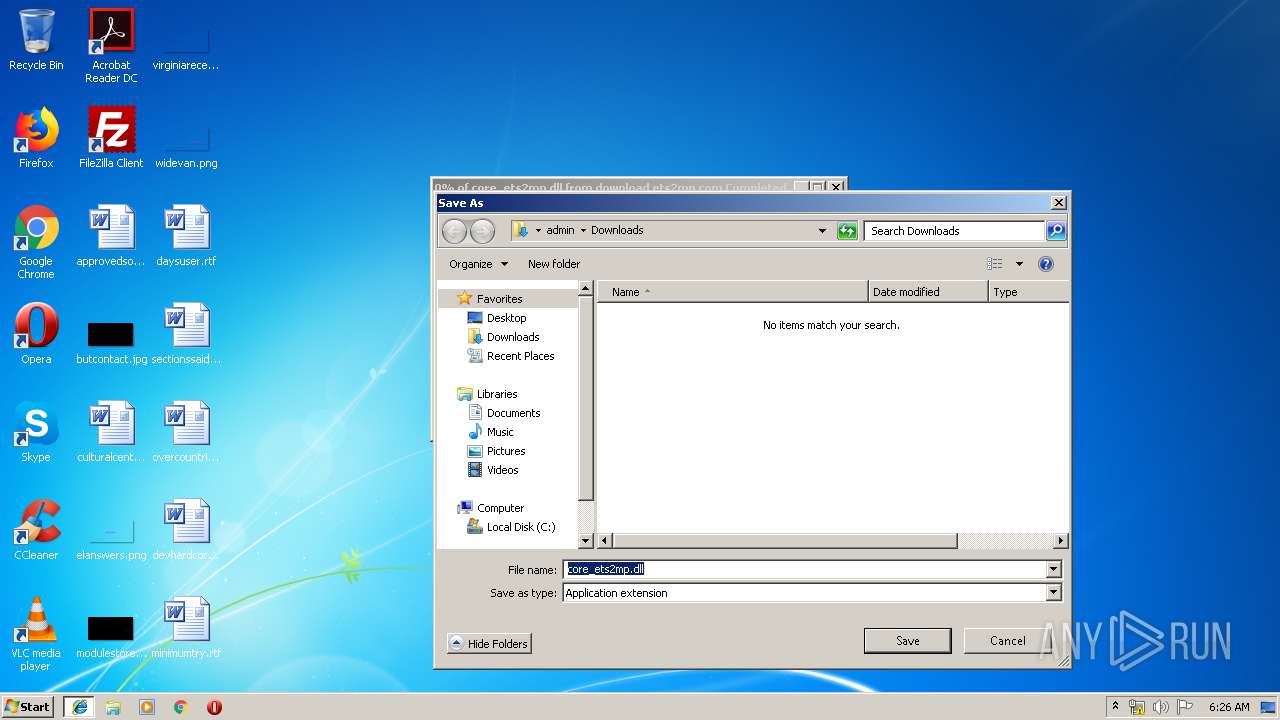Click the taskbar clock showing 6:26 AM
The image size is (1280, 720).
click(x=1228, y=707)
